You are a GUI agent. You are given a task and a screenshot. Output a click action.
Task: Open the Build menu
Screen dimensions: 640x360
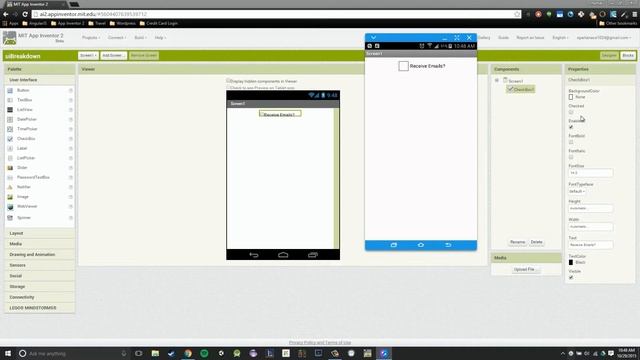(x=140, y=38)
